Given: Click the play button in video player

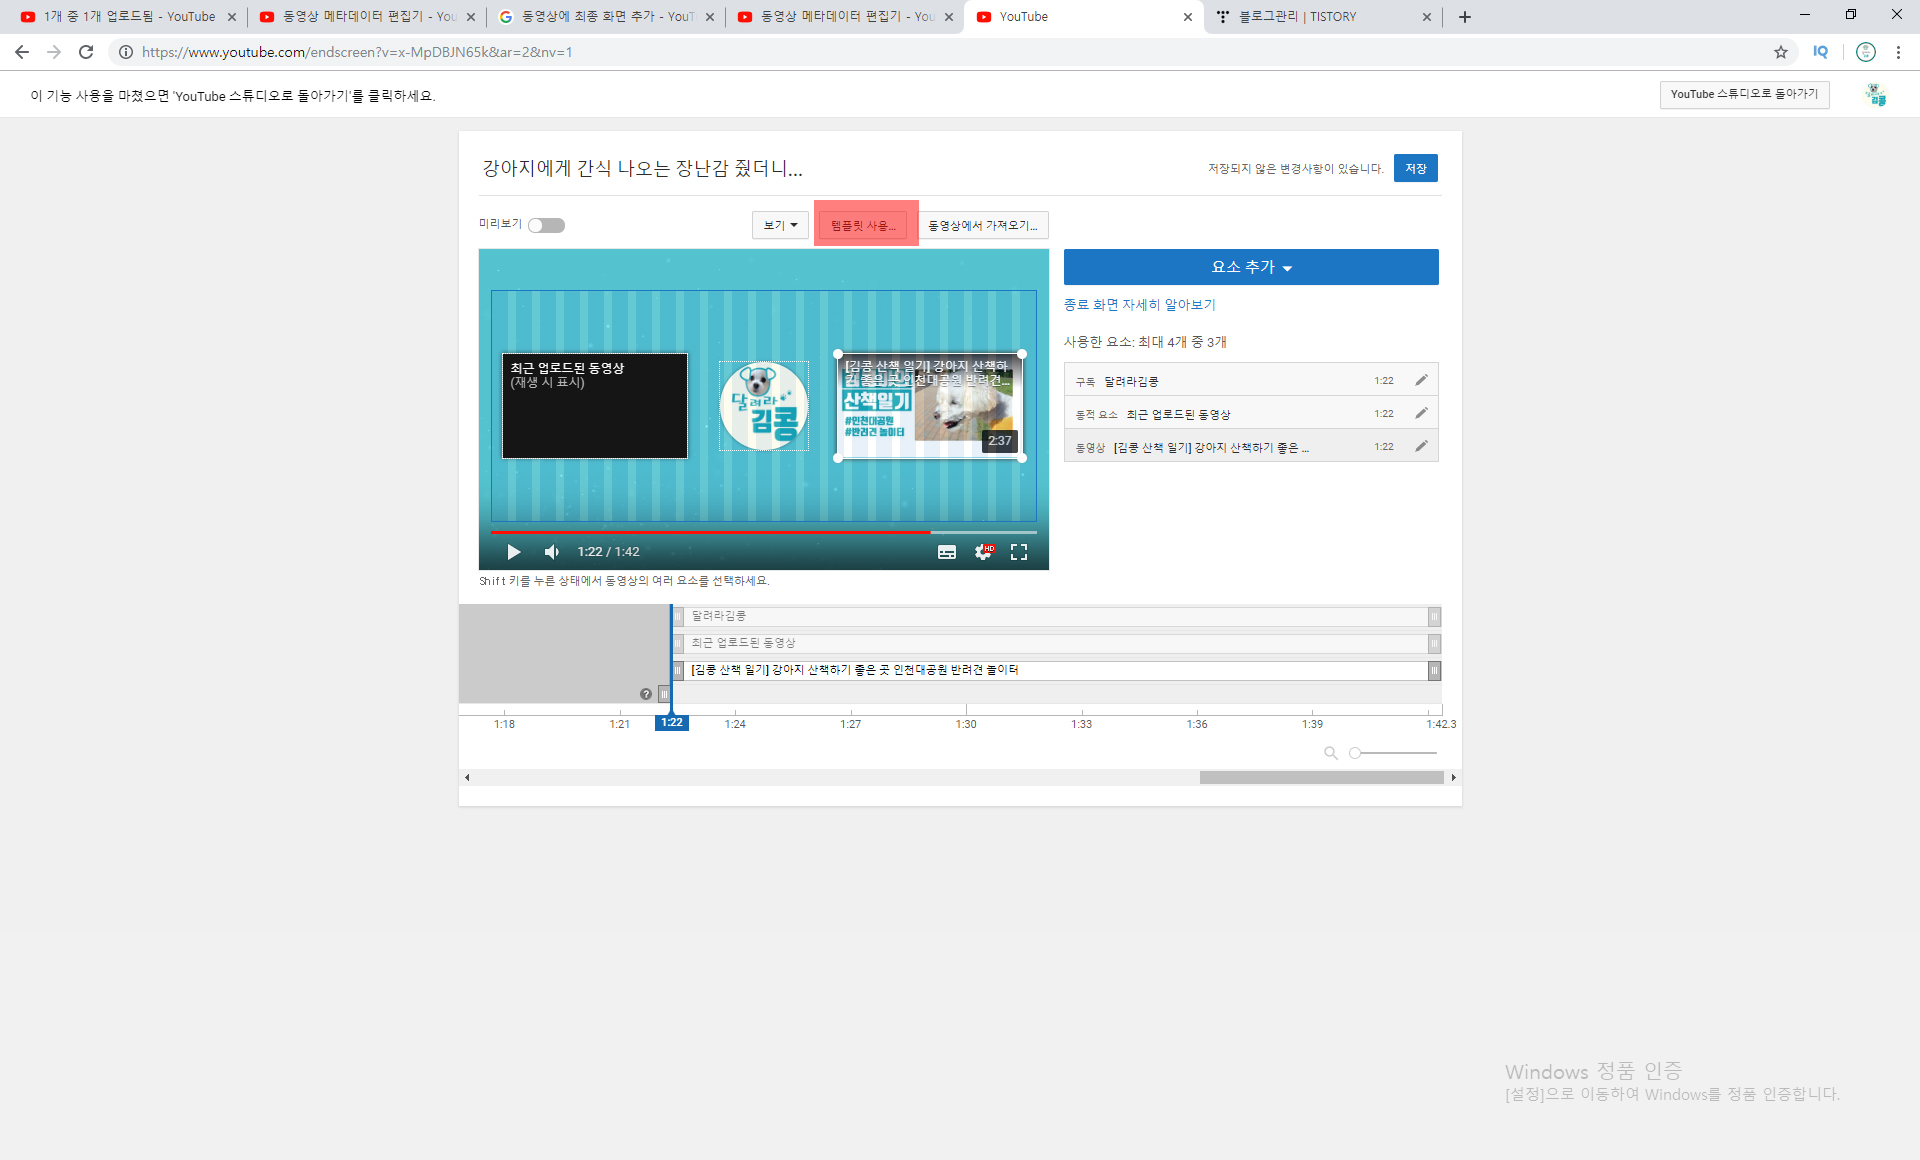Looking at the screenshot, I should pos(513,552).
